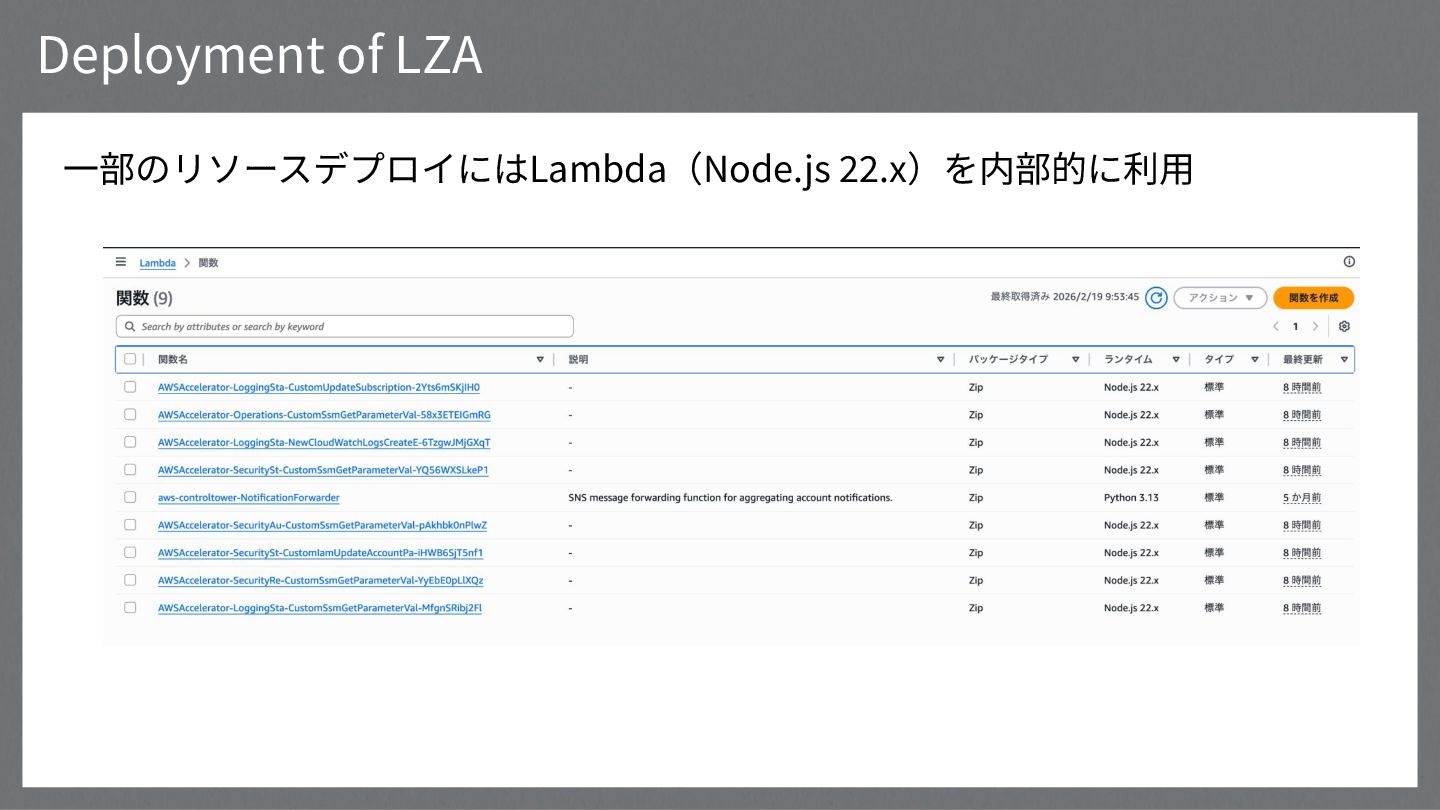The height and width of the screenshot is (810, 1440).
Task: Toggle the select-all checkbox in header
Action: coord(130,359)
